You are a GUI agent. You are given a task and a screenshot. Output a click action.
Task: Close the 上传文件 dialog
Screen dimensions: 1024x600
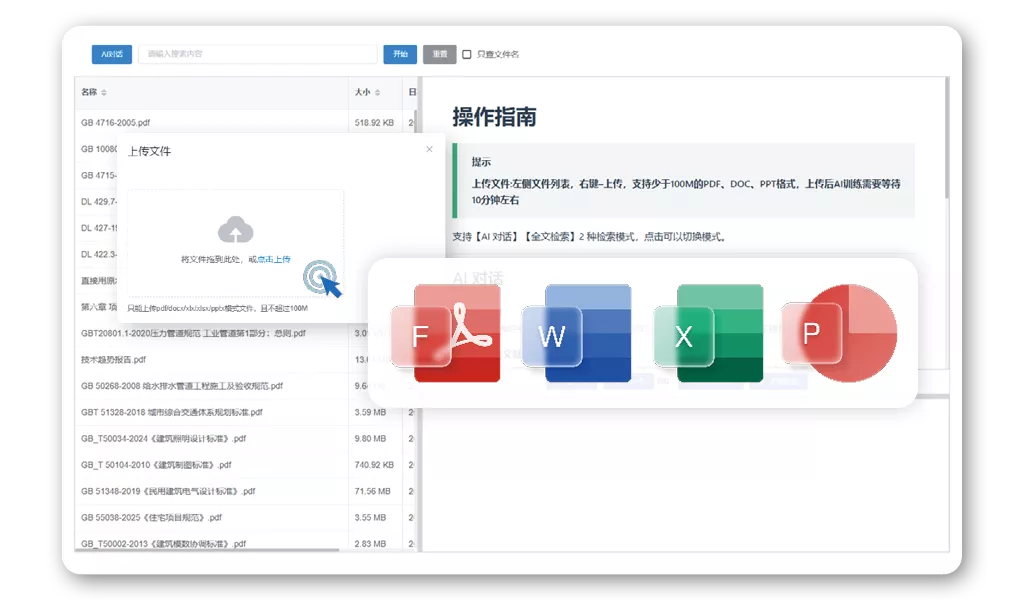(x=429, y=150)
